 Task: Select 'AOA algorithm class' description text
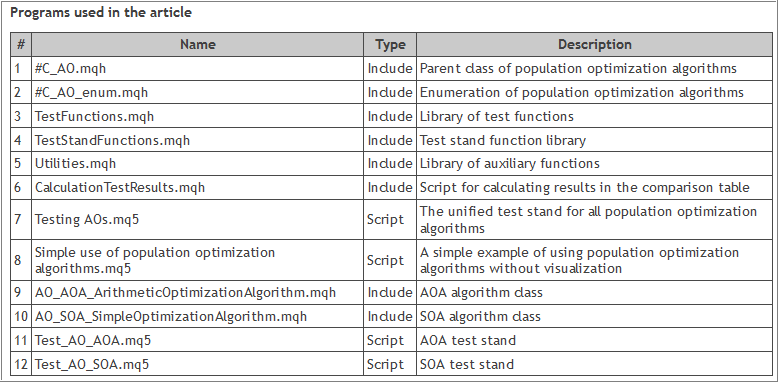tap(481, 292)
